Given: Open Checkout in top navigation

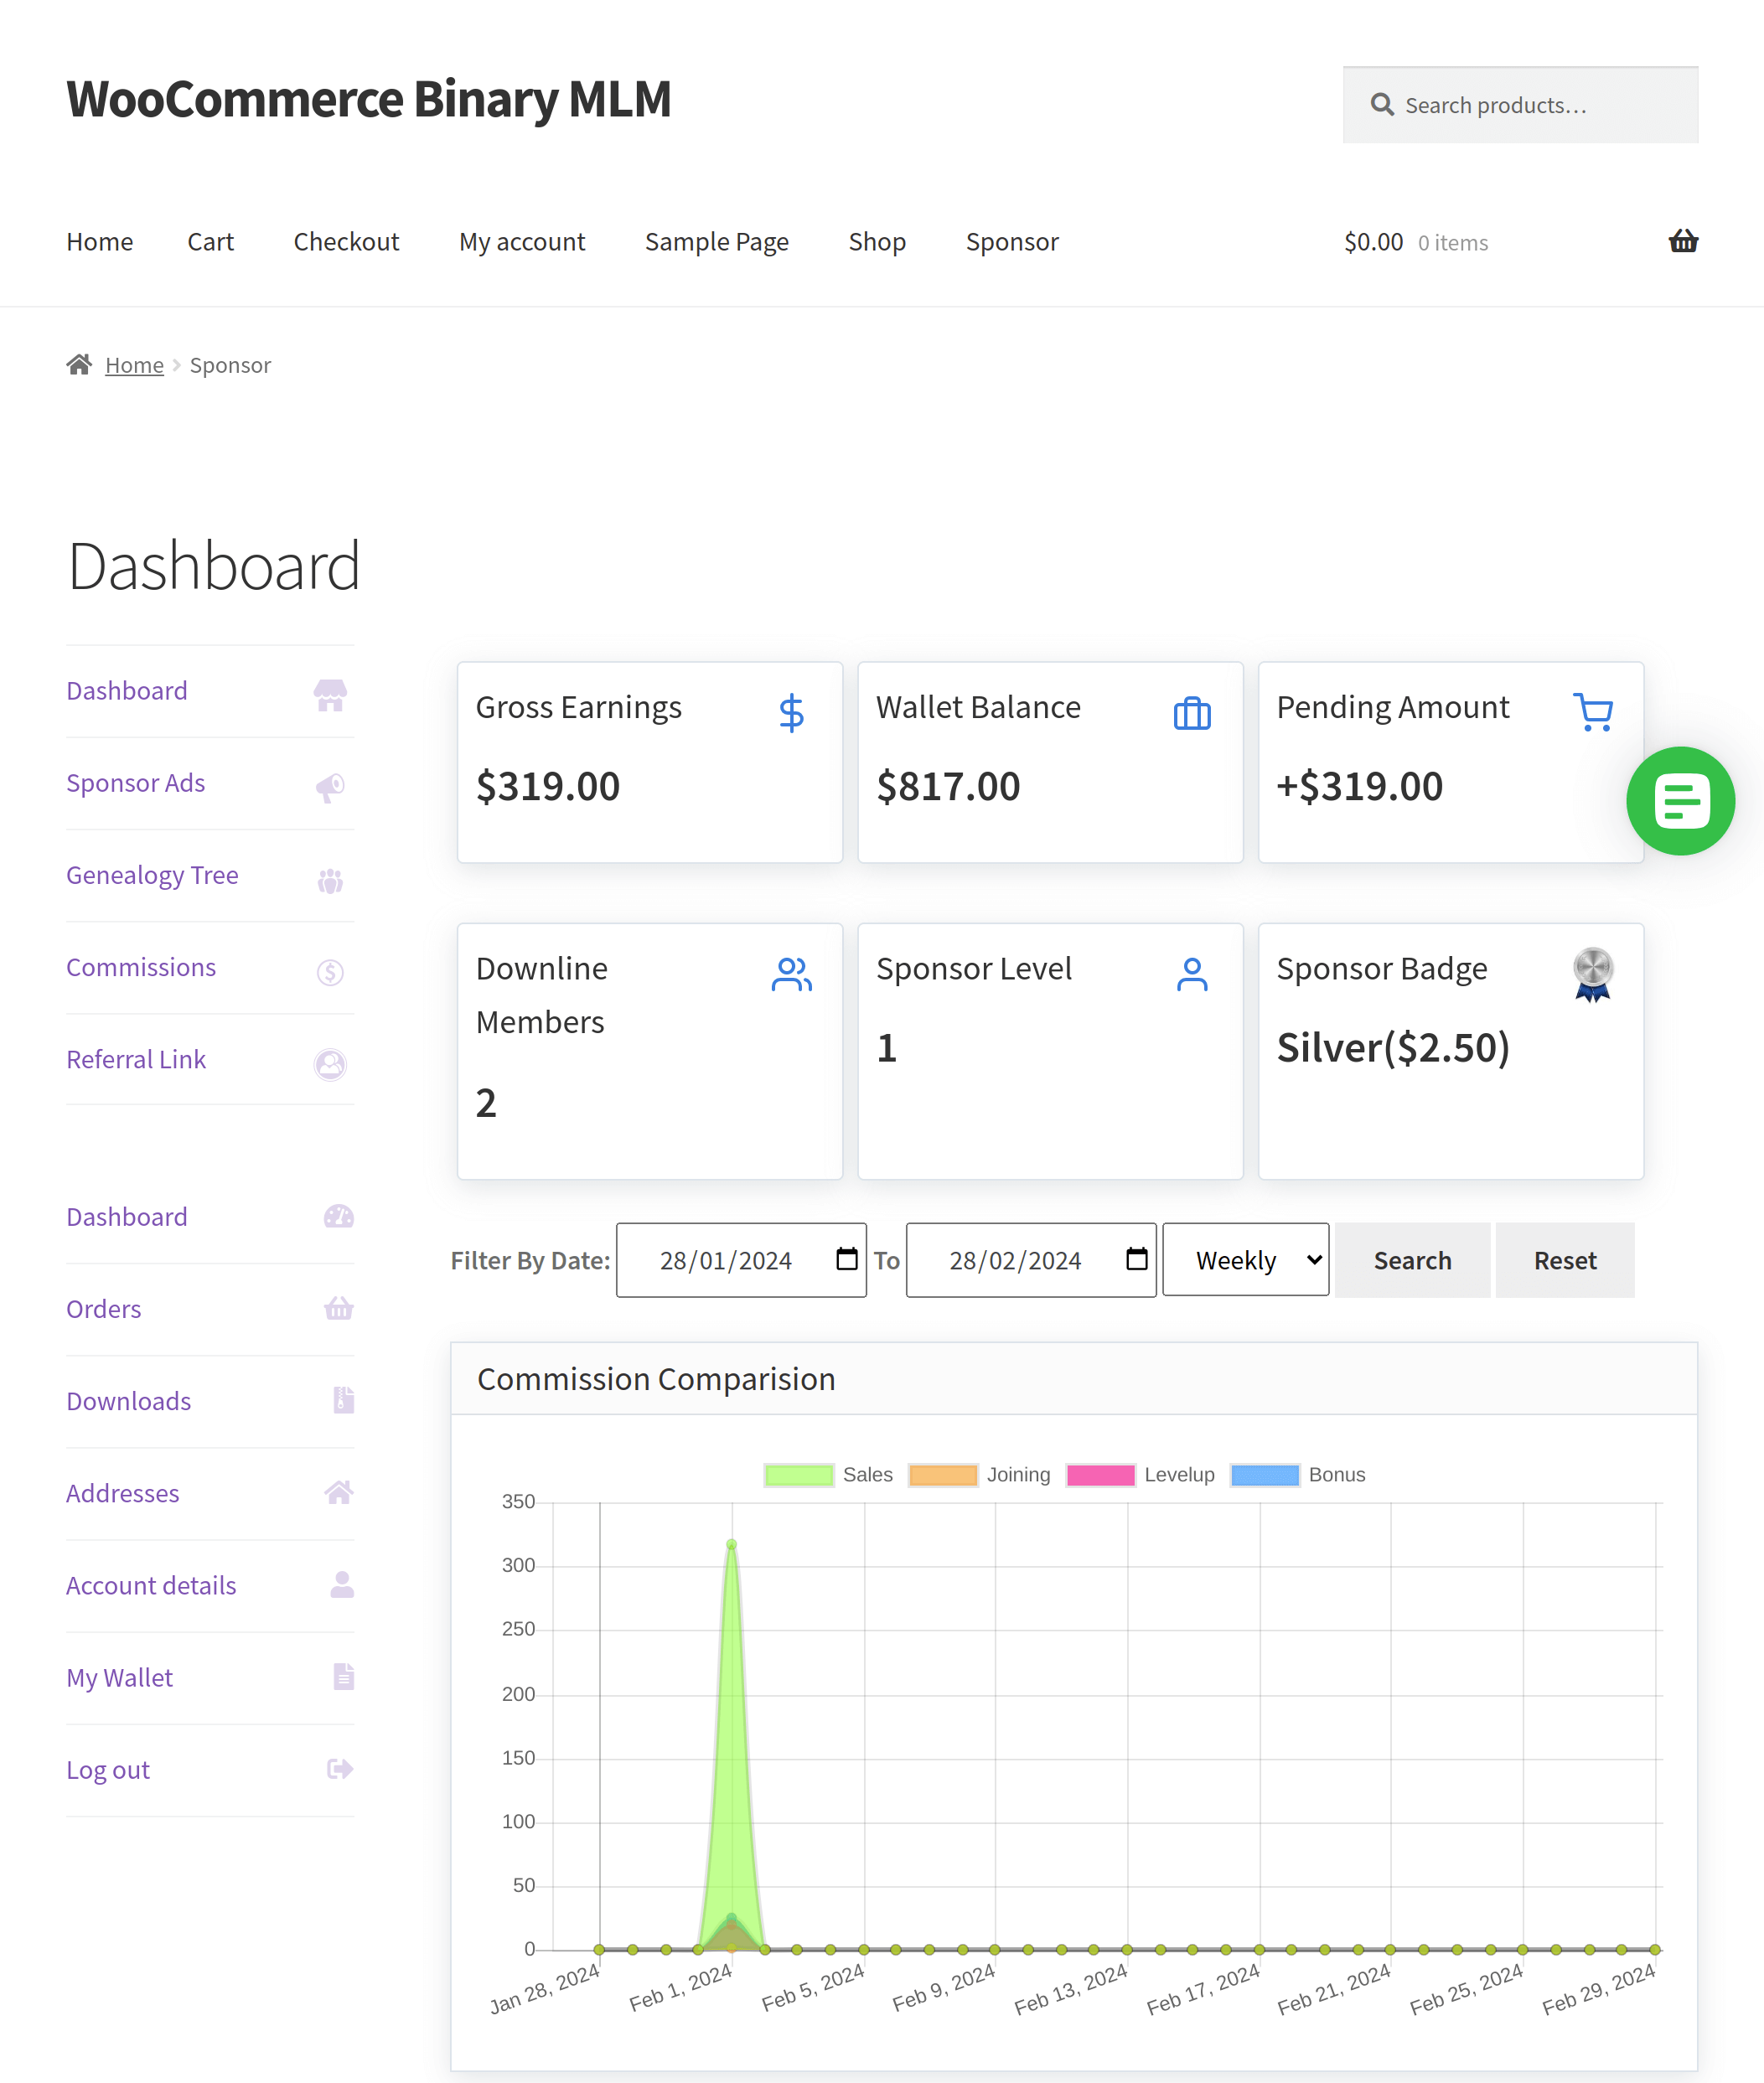Looking at the screenshot, I should point(346,242).
